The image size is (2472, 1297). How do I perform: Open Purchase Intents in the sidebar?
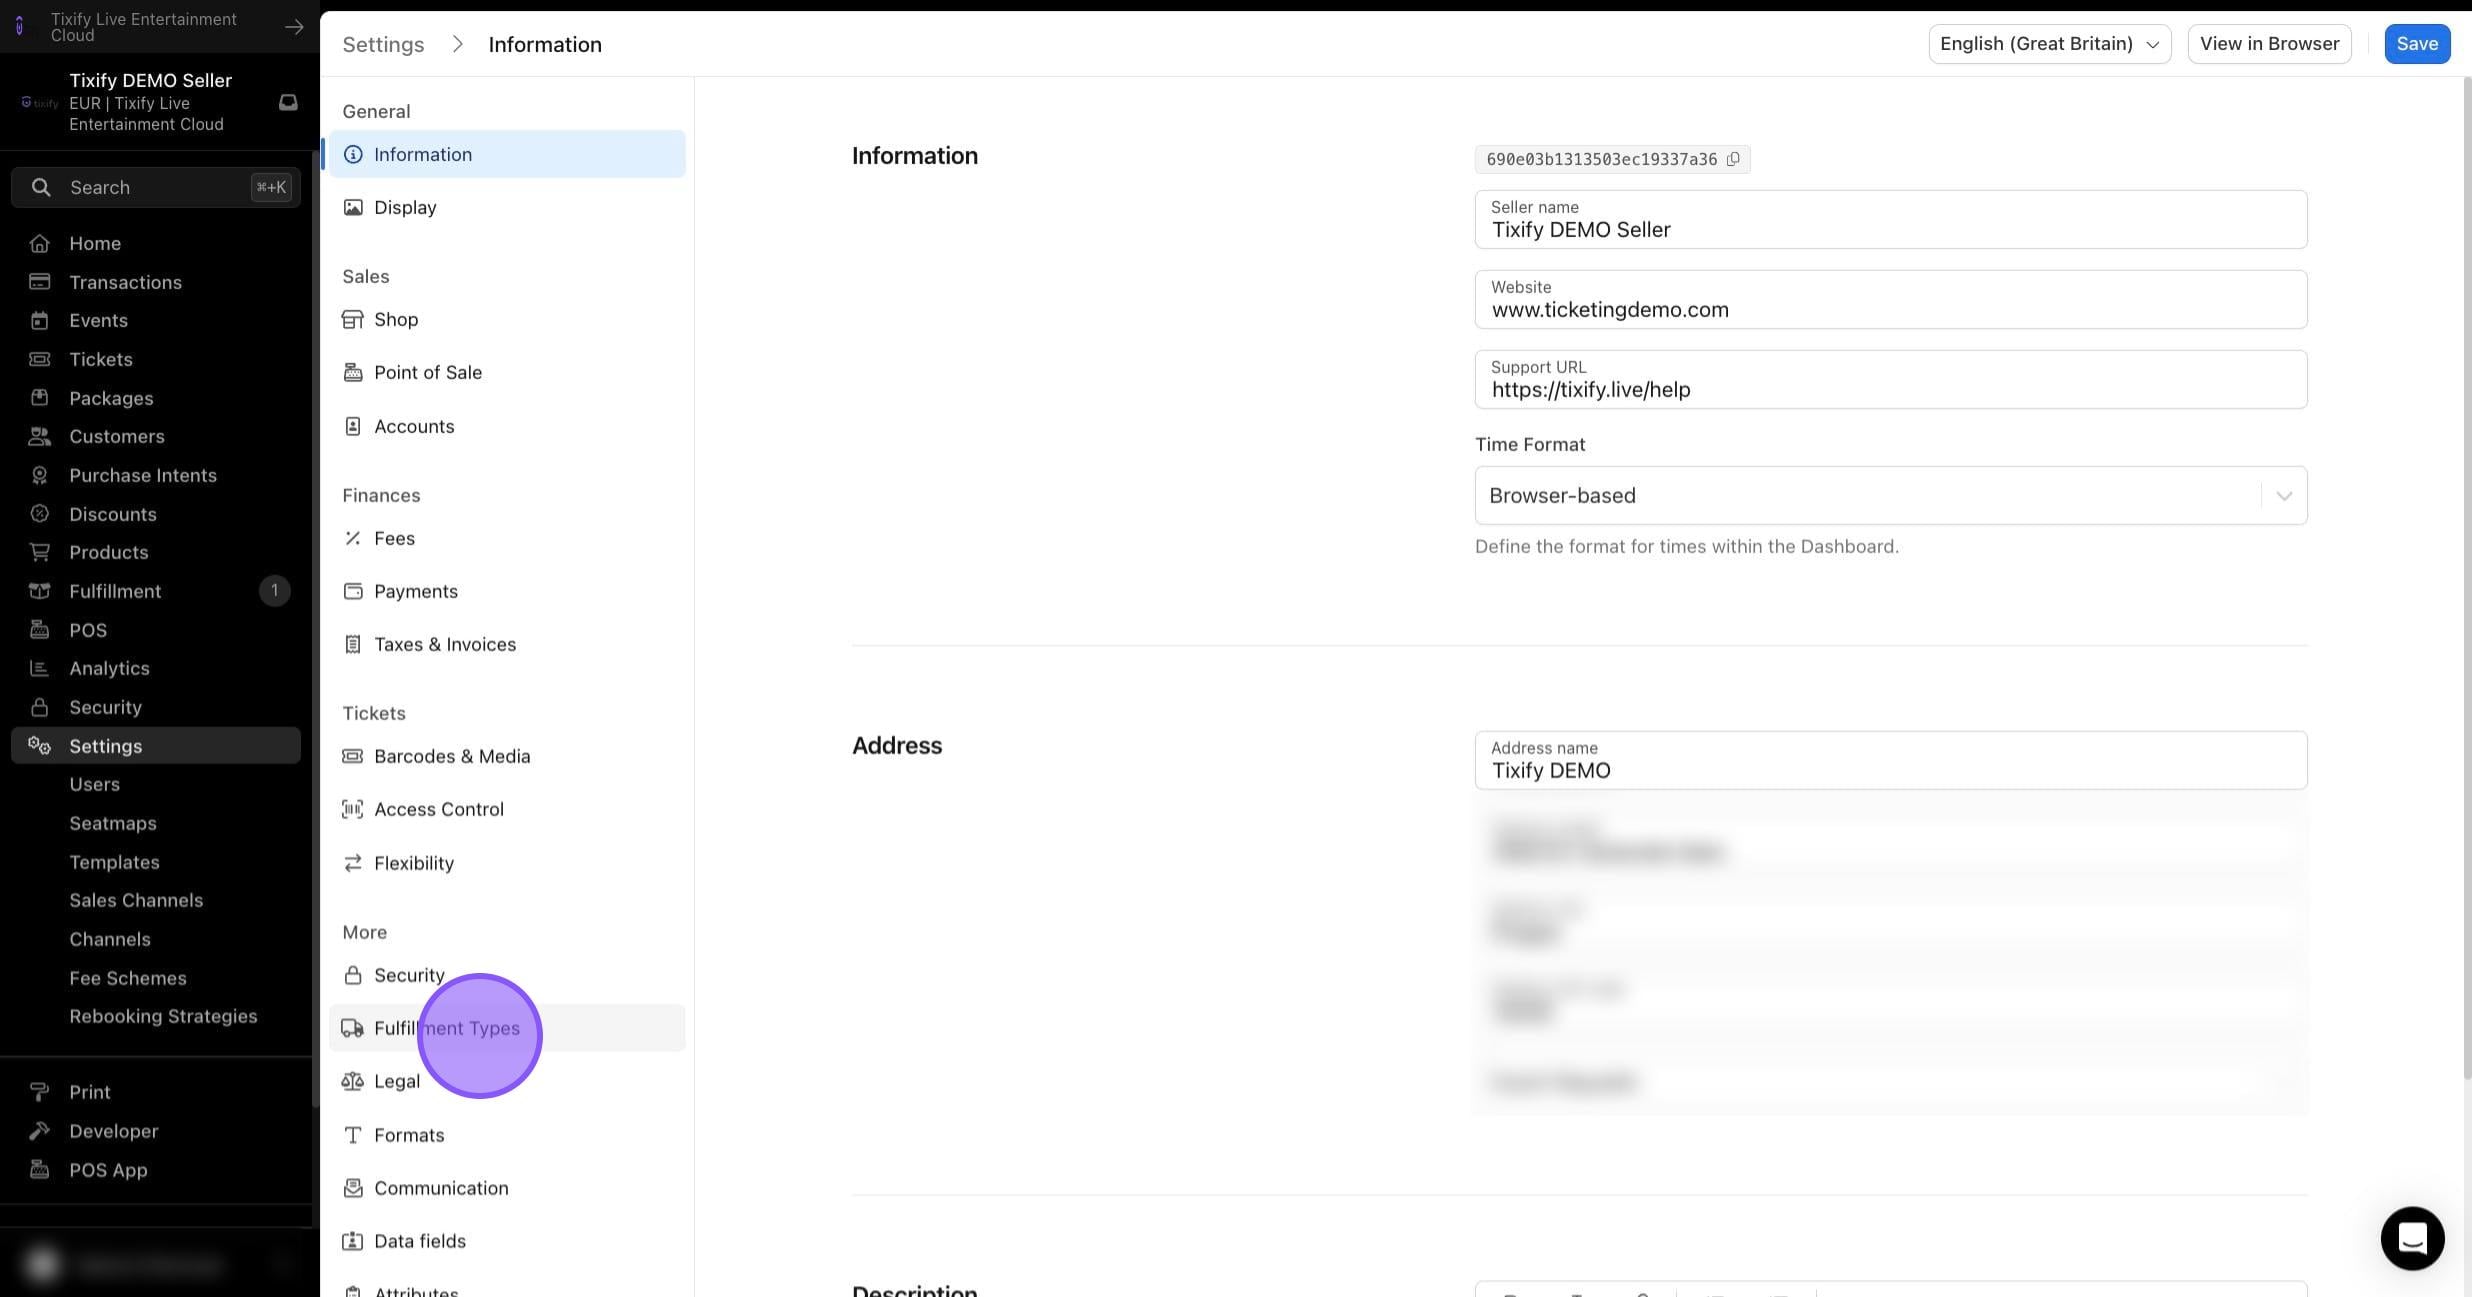click(x=155, y=475)
